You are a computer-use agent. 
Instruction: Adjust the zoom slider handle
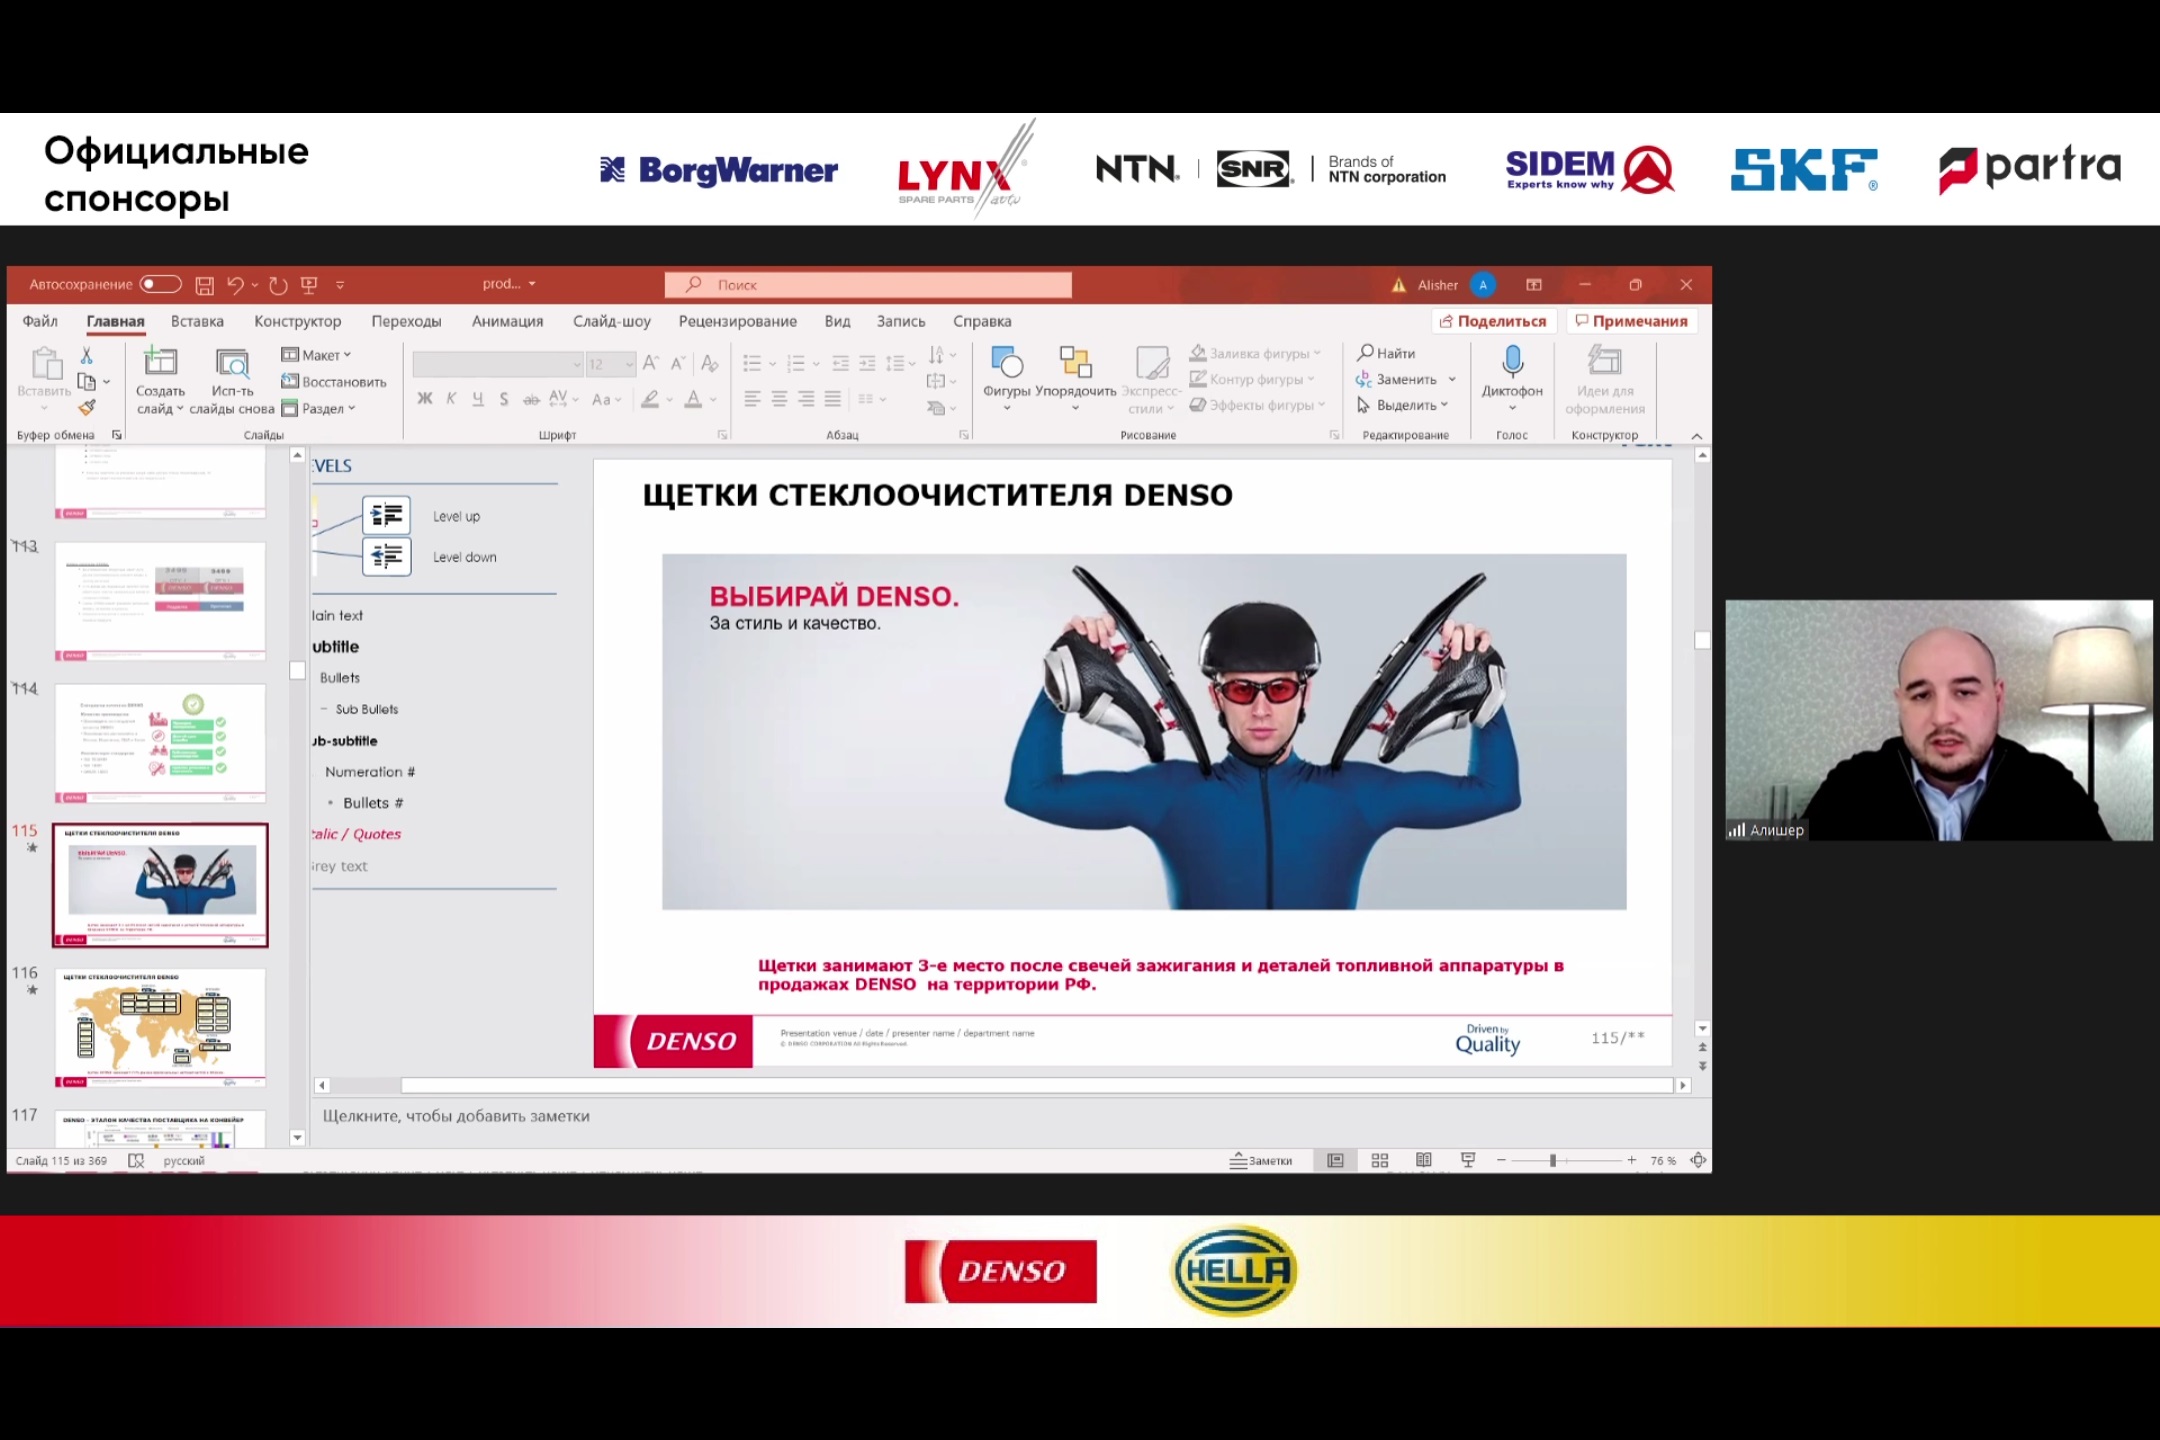coord(1553,1160)
